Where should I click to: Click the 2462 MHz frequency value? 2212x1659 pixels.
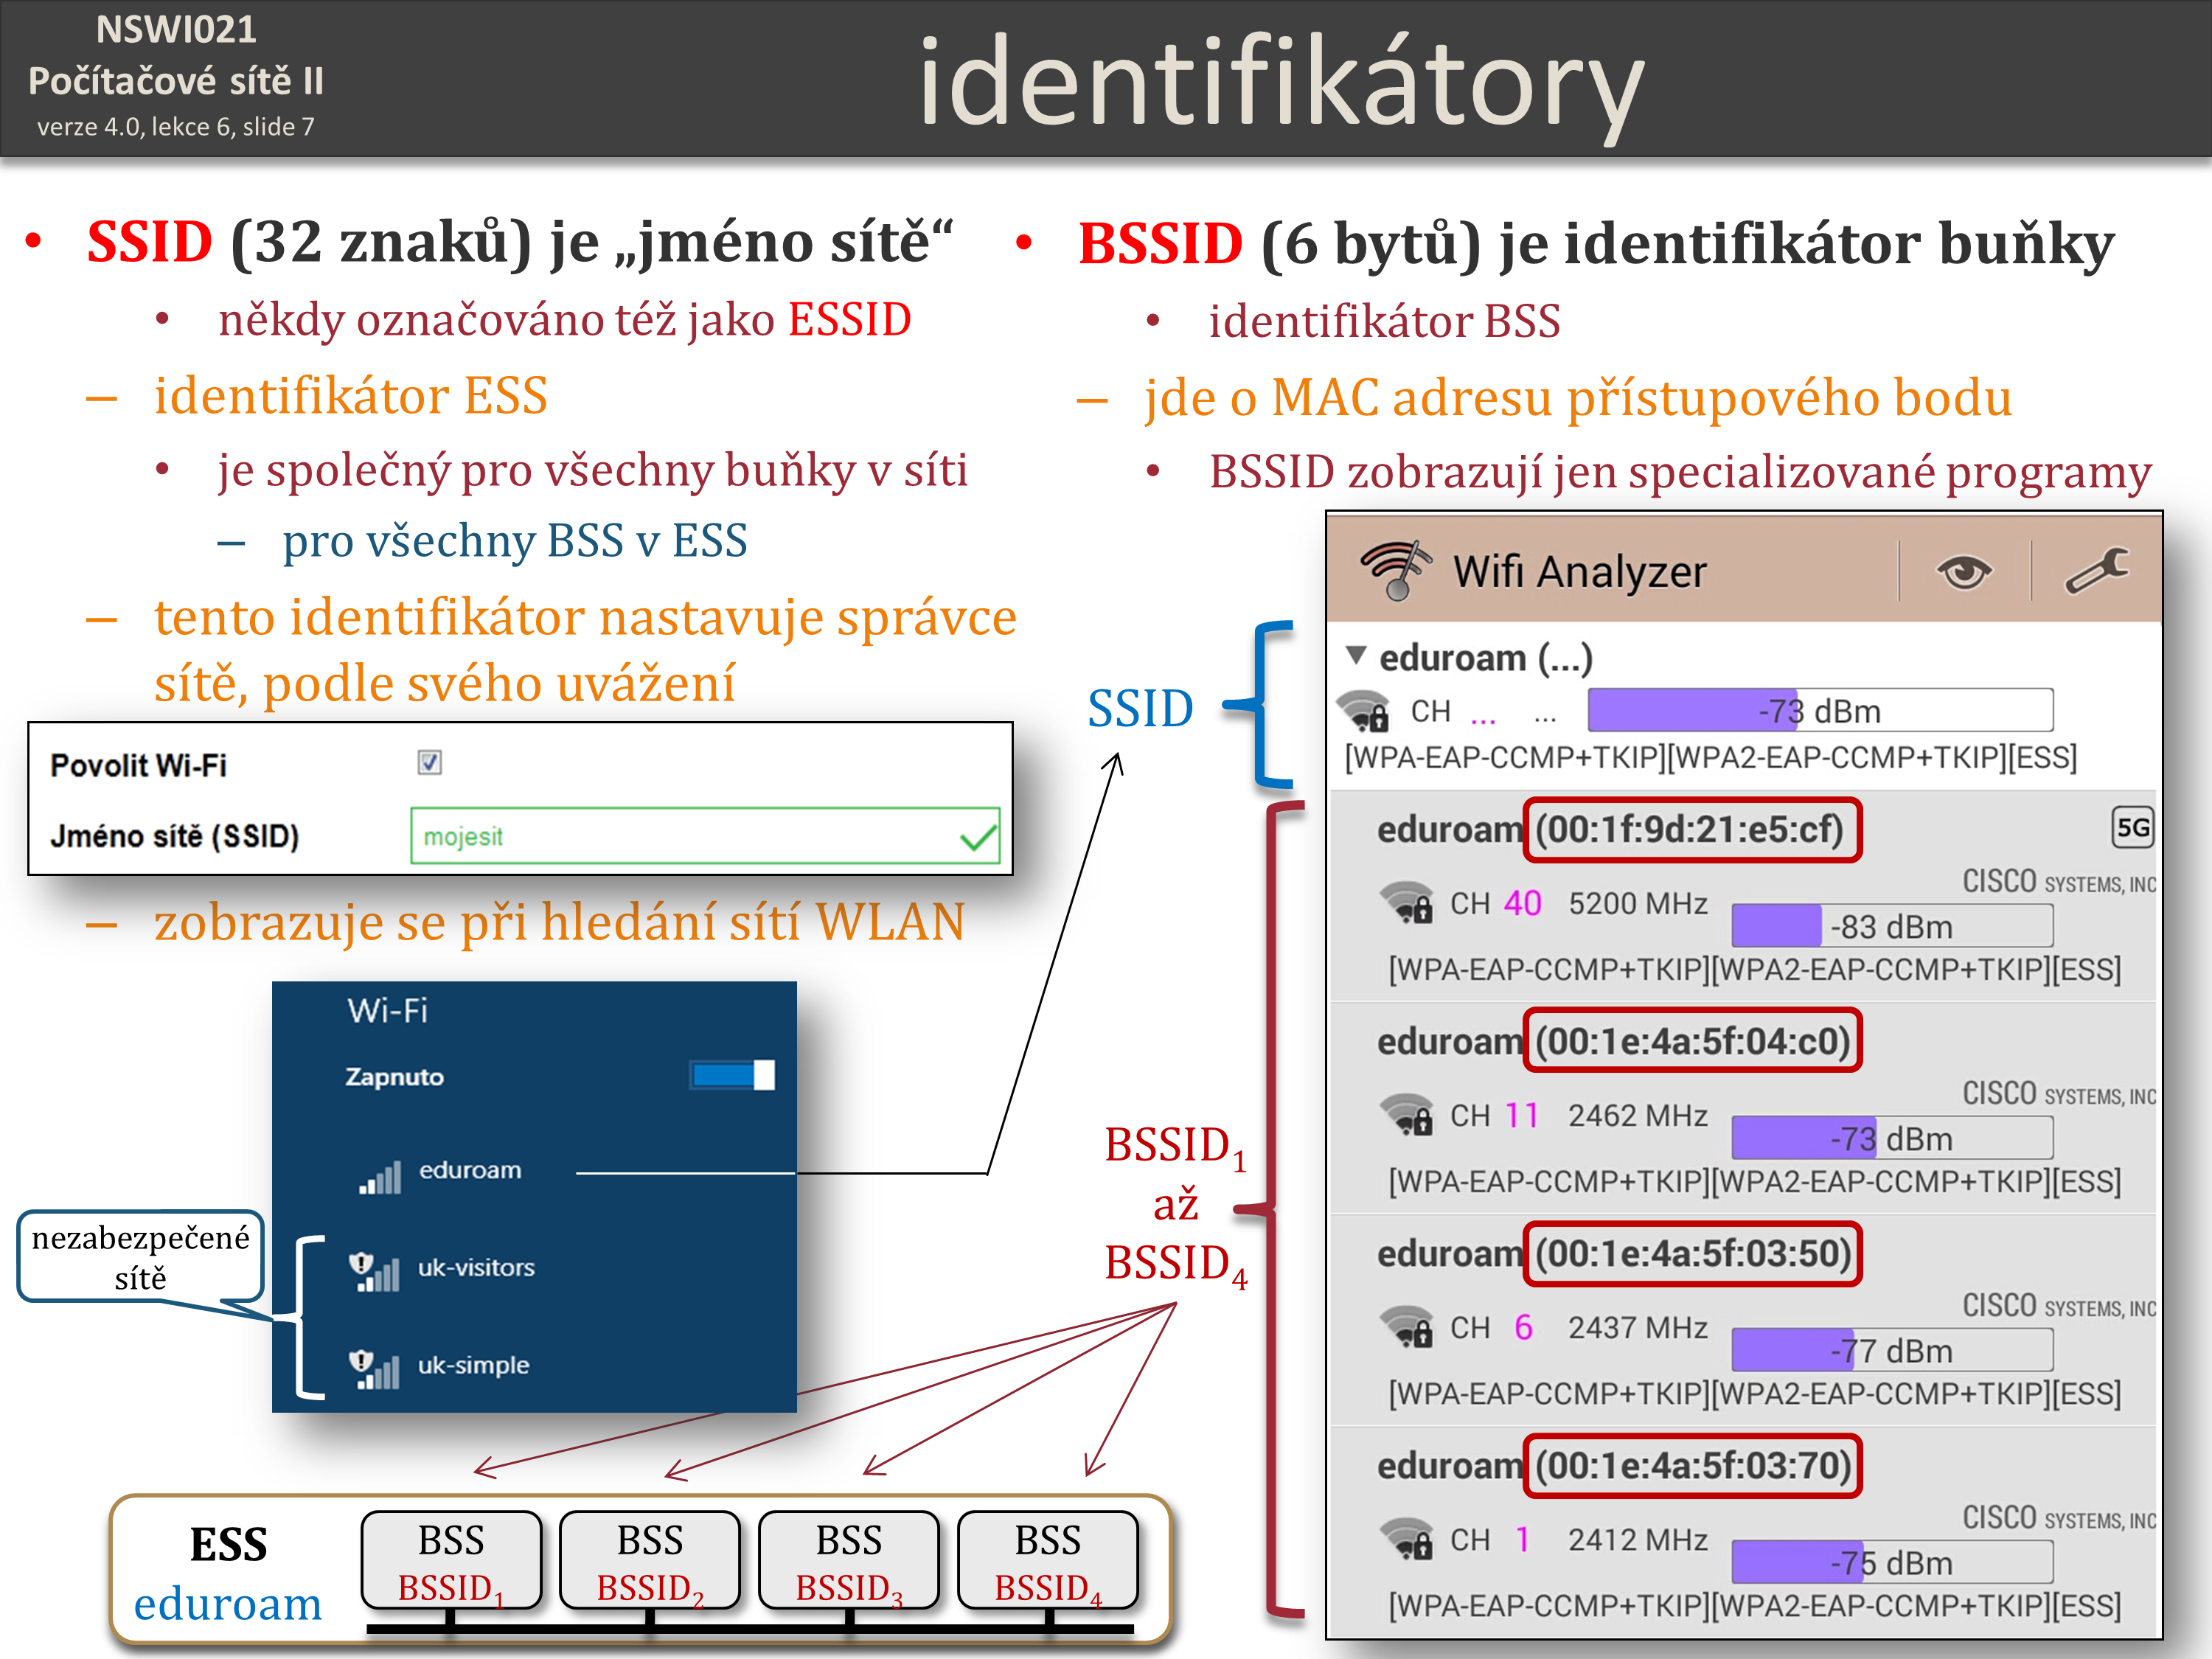click(x=1637, y=1115)
